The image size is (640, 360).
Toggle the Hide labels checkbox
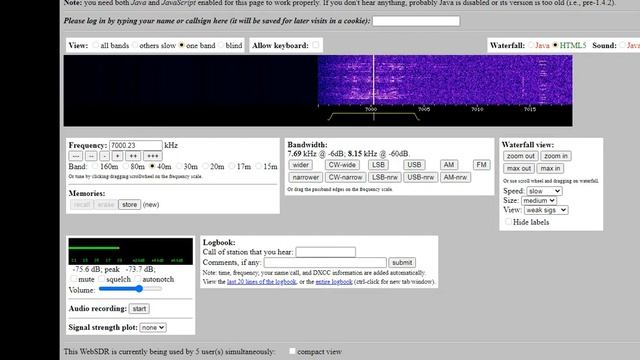click(508, 222)
